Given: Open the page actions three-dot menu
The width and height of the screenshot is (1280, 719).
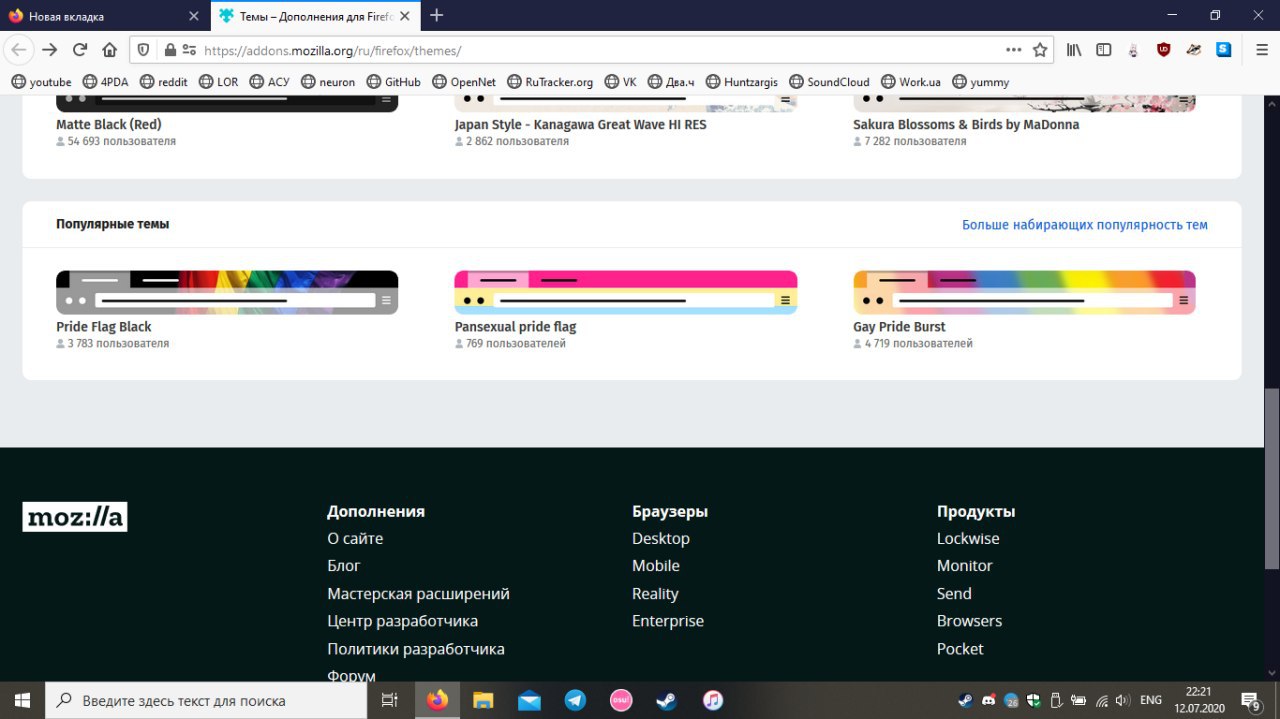Looking at the screenshot, I should point(1014,50).
